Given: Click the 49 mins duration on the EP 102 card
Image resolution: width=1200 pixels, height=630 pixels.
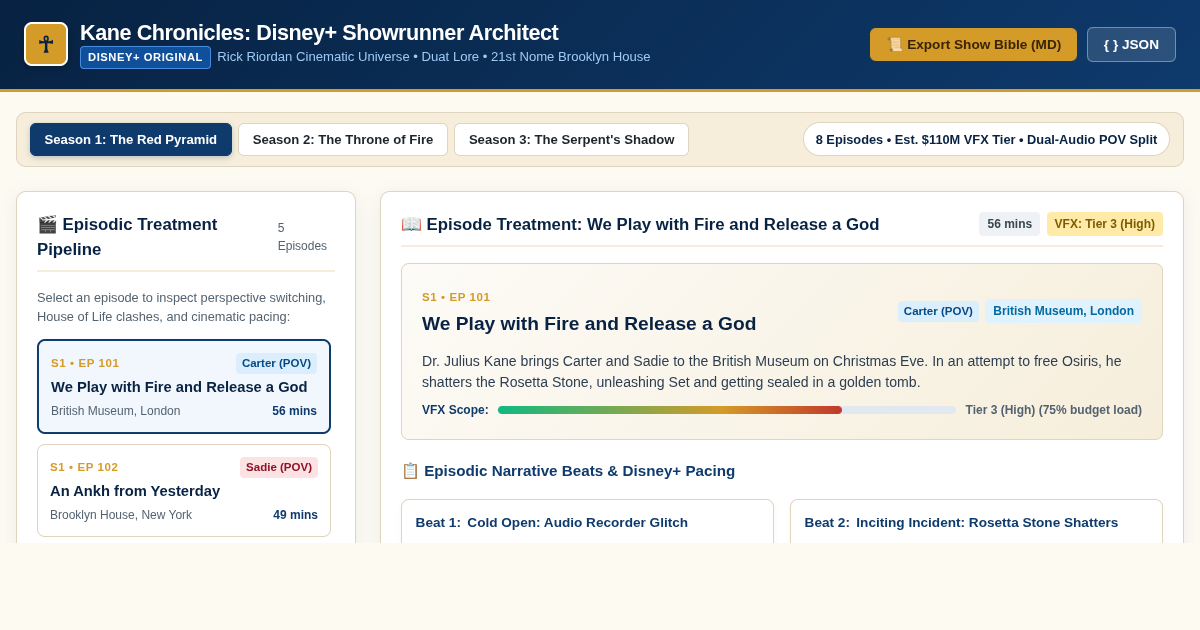Looking at the screenshot, I should pyautogui.click(x=295, y=515).
